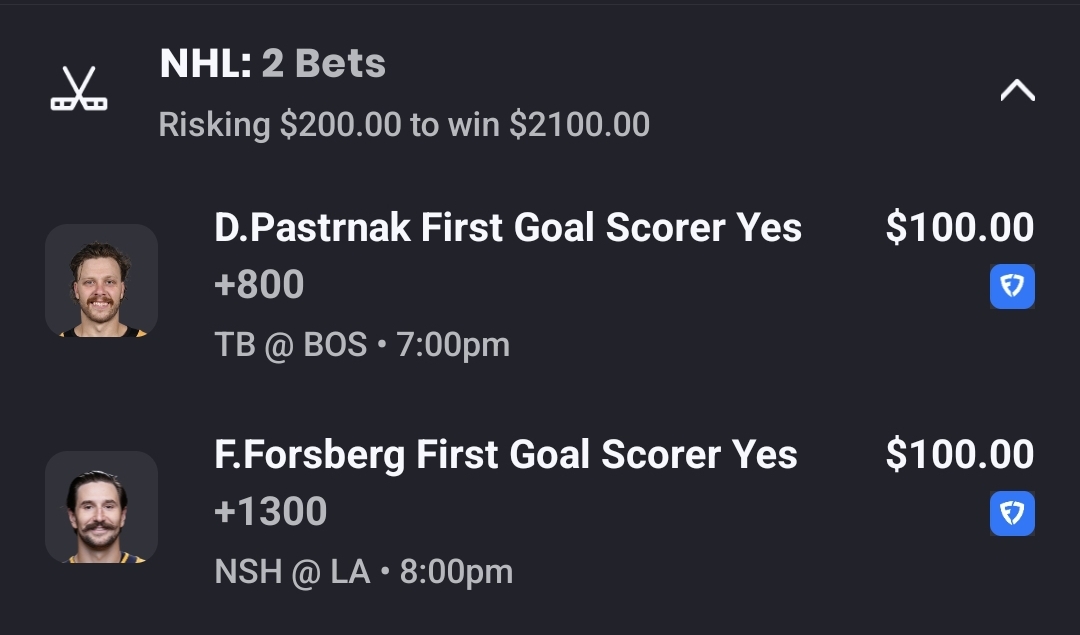This screenshot has height=635, width=1080.
Task: Open the NSH @ LA matchup
Action: 292,572
